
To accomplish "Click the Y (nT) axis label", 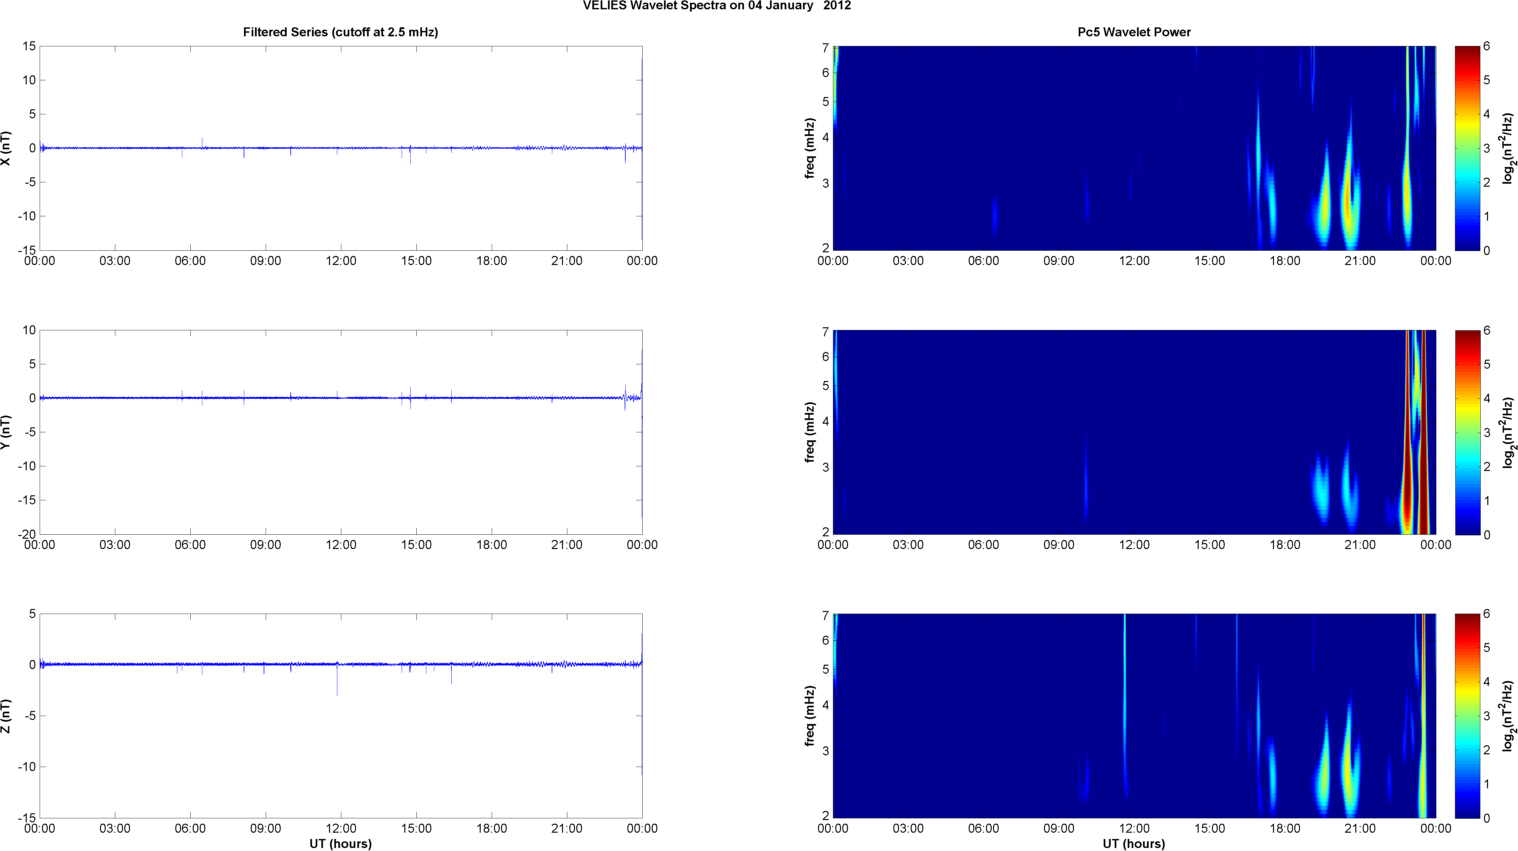I will tap(6, 432).
